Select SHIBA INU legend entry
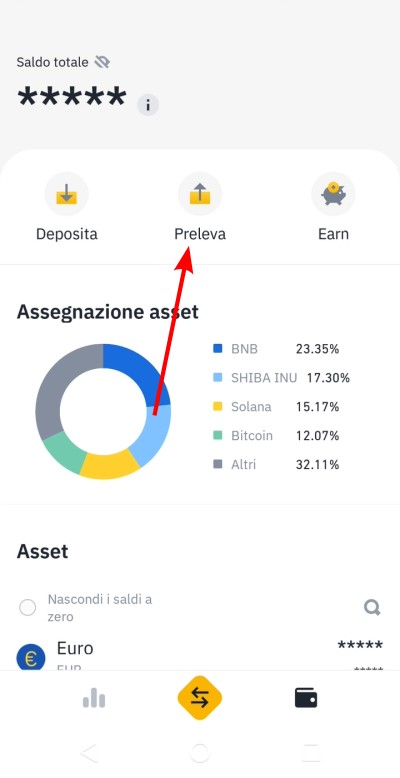Viewport: 400px width, 778px height. (x=281, y=378)
